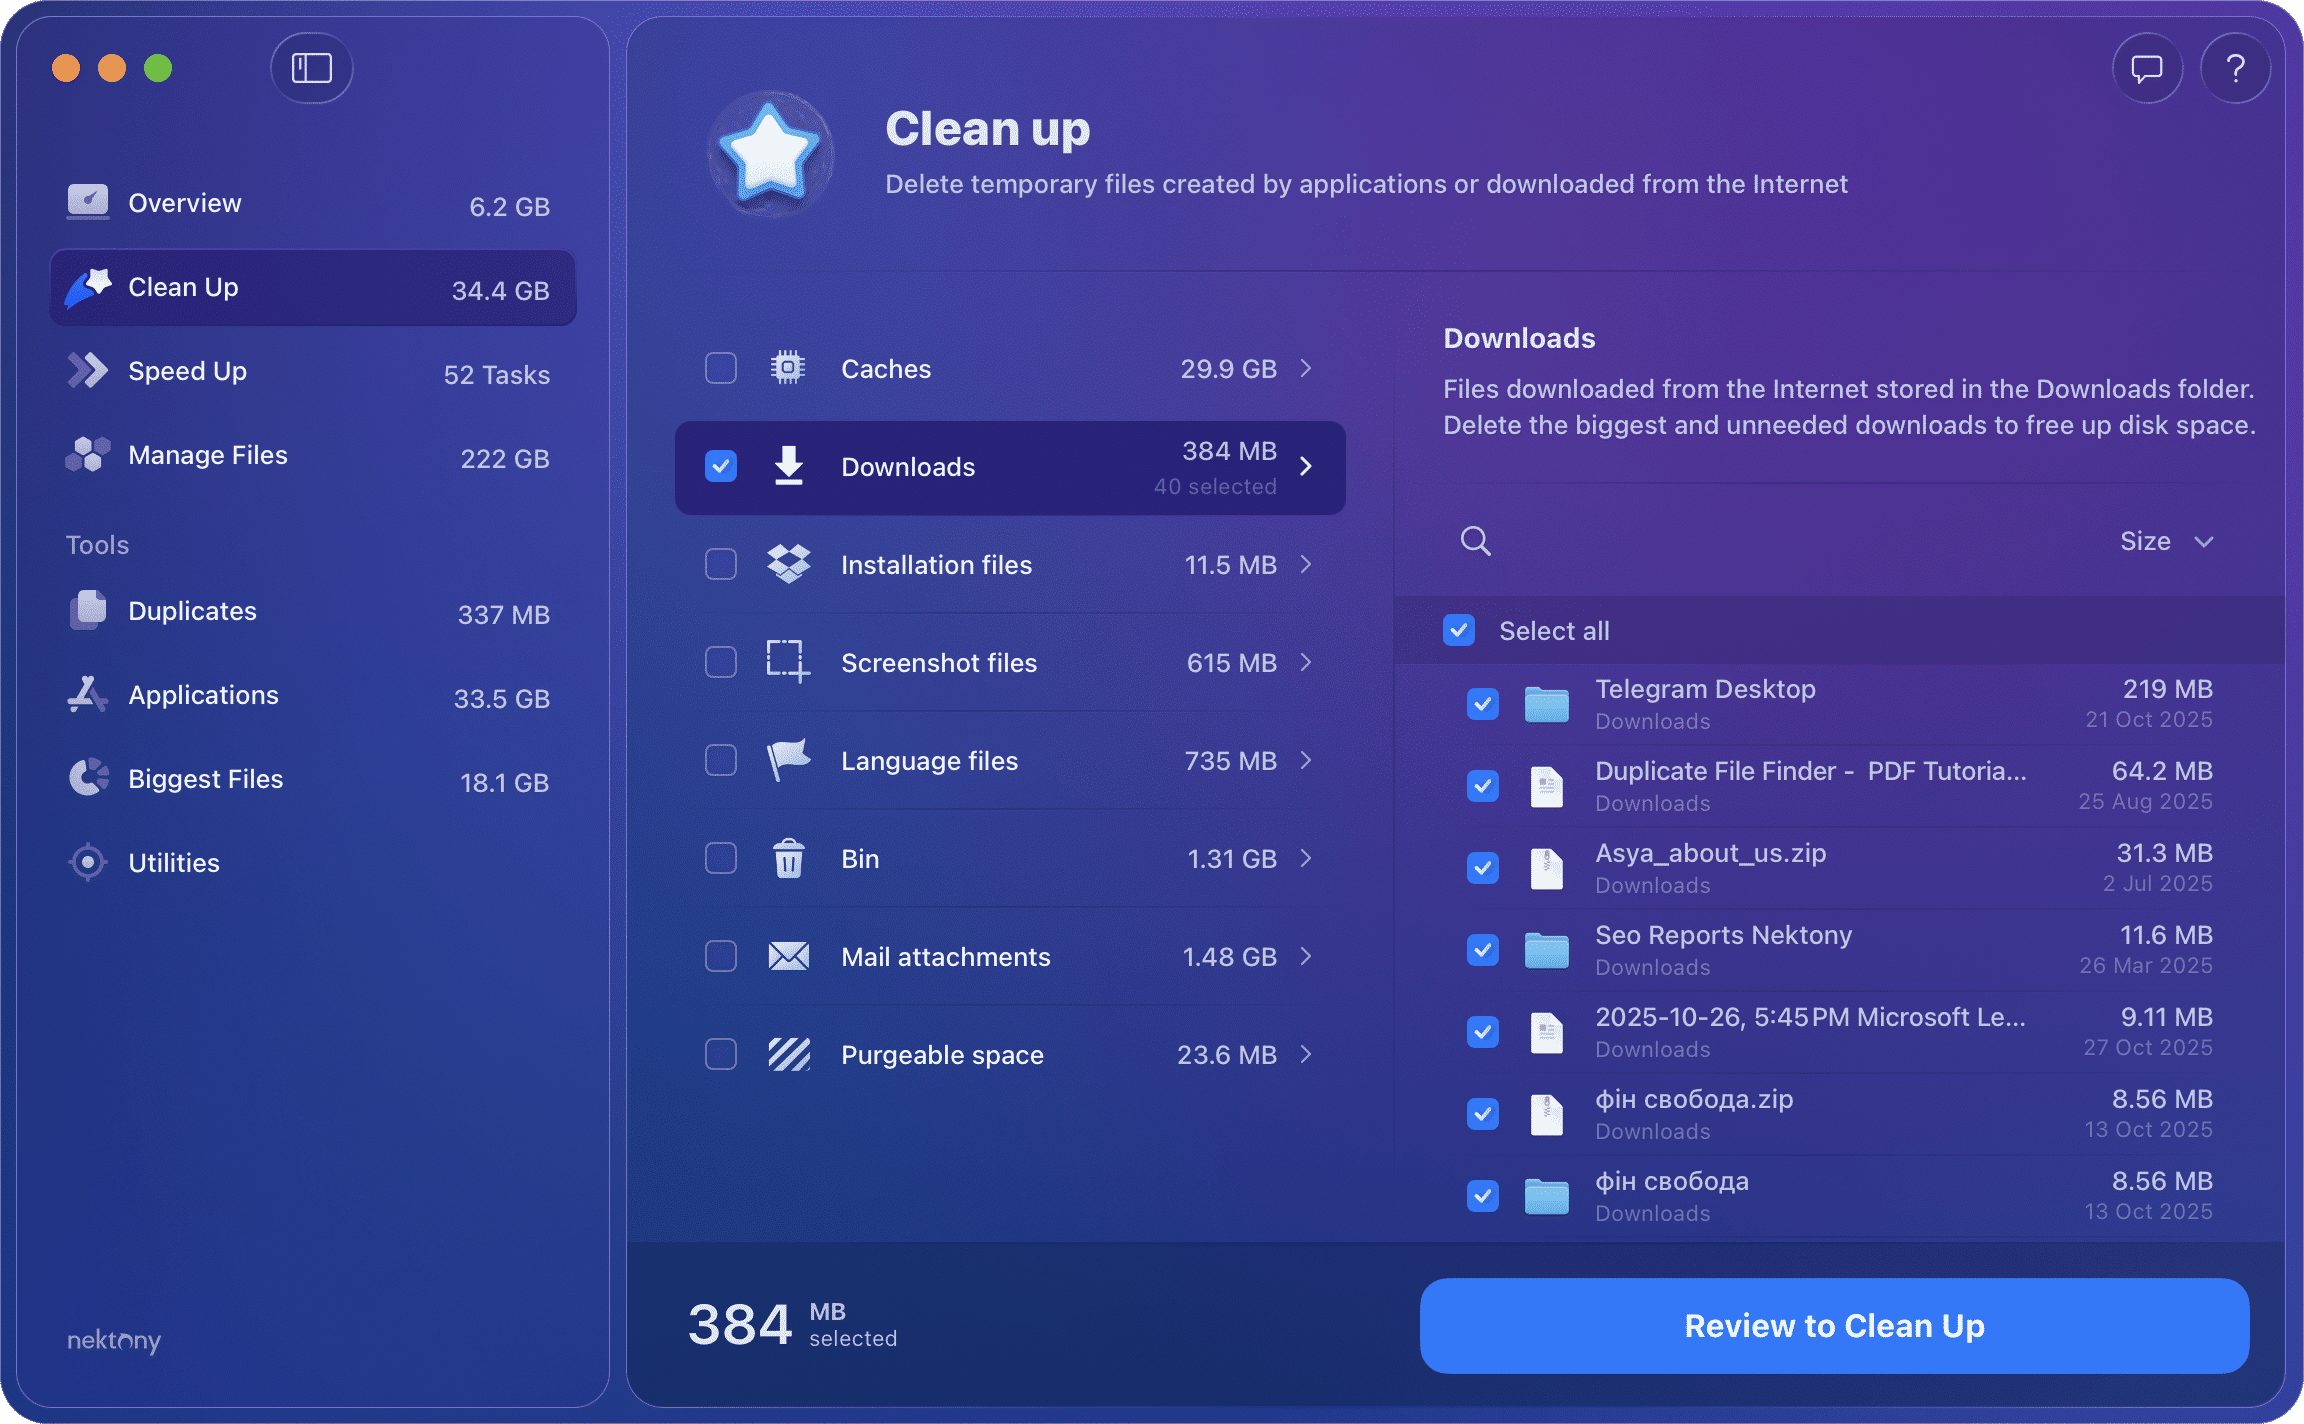Screen dimensions: 2304x1424
Task: Uncheck Select all in Downloads list
Action: click(1459, 630)
